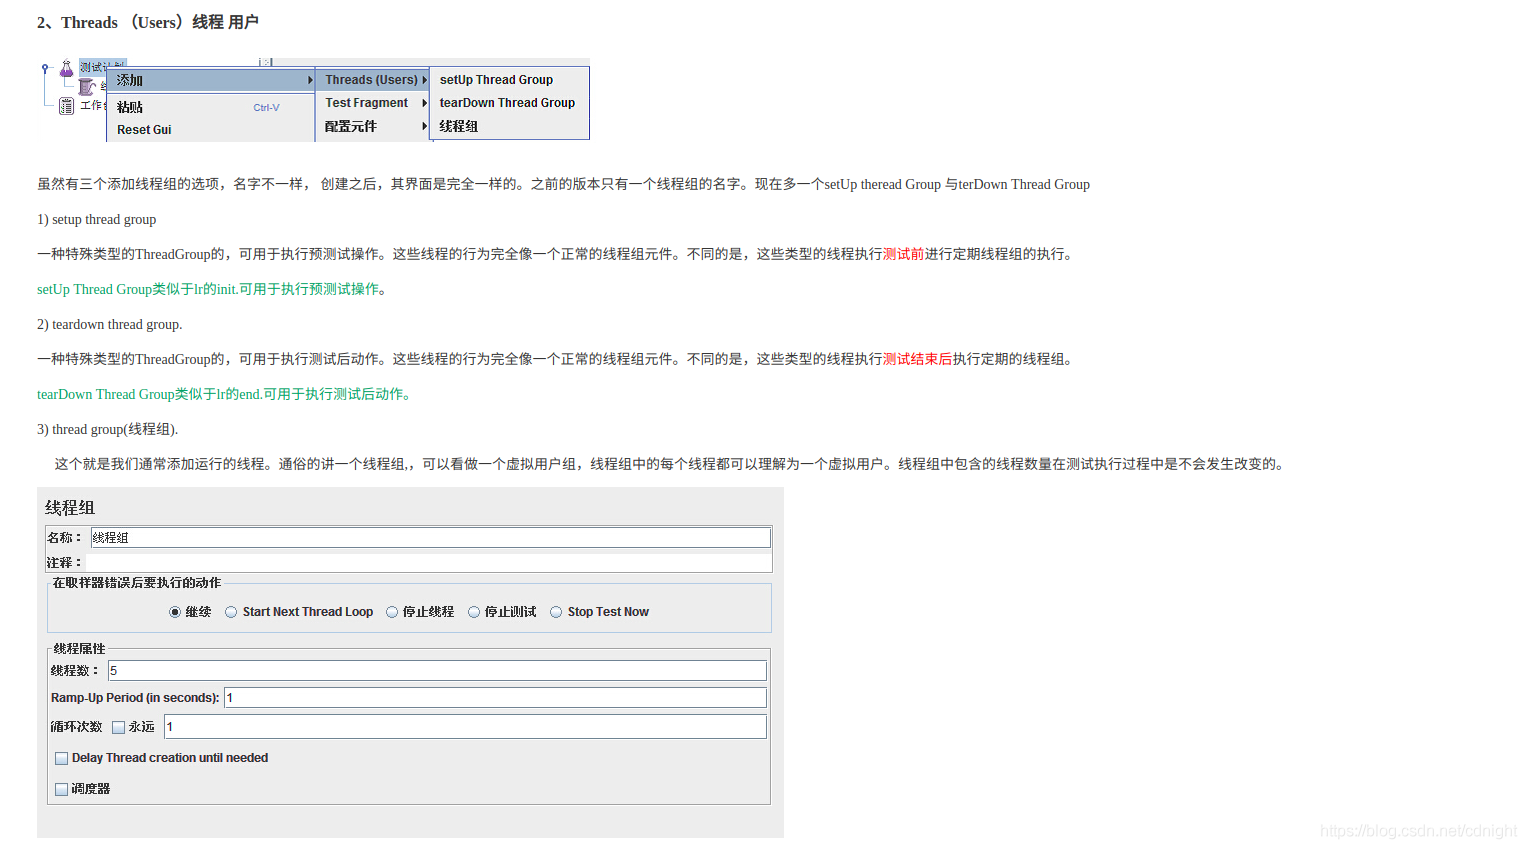
Task: Click the '1) setup thread group' line
Action: click(97, 219)
